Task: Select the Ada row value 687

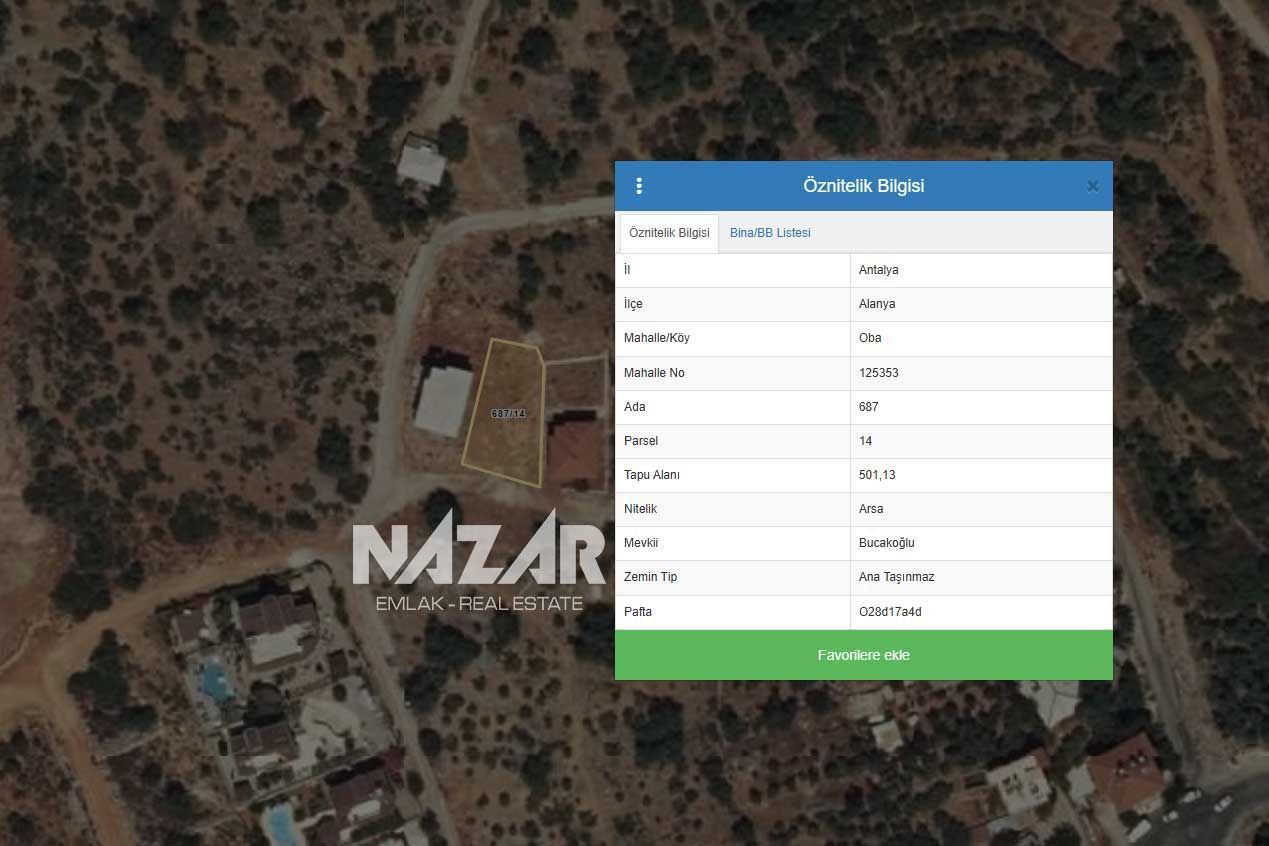Action: coord(868,407)
